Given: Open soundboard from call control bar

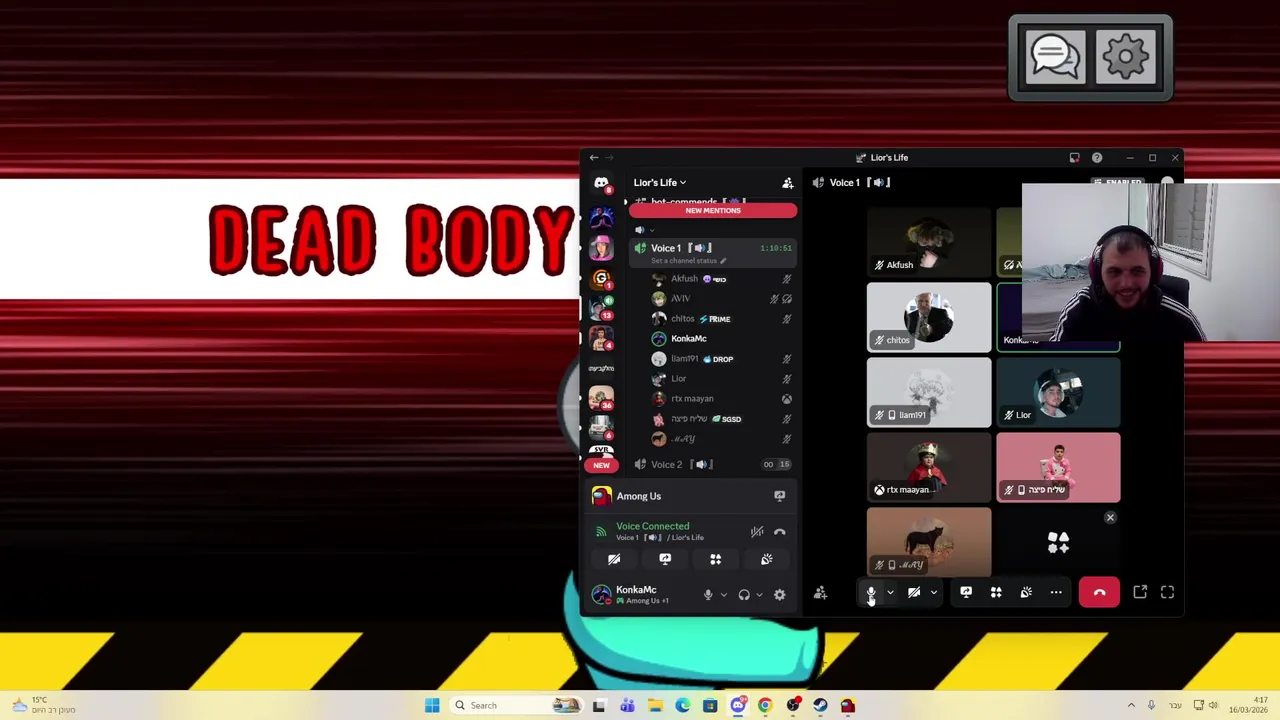Looking at the screenshot, I should 1026,592.
